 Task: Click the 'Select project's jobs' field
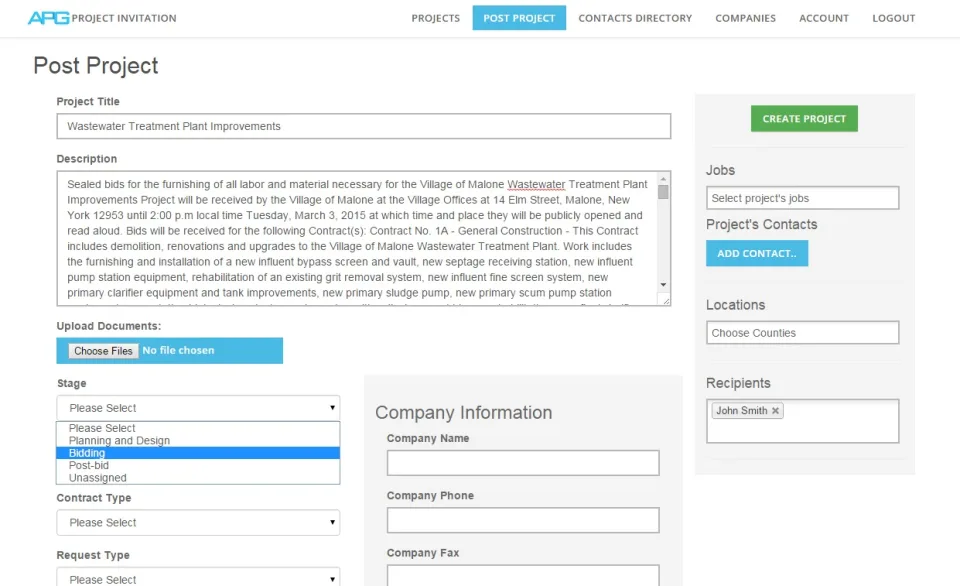click(803, 198)
